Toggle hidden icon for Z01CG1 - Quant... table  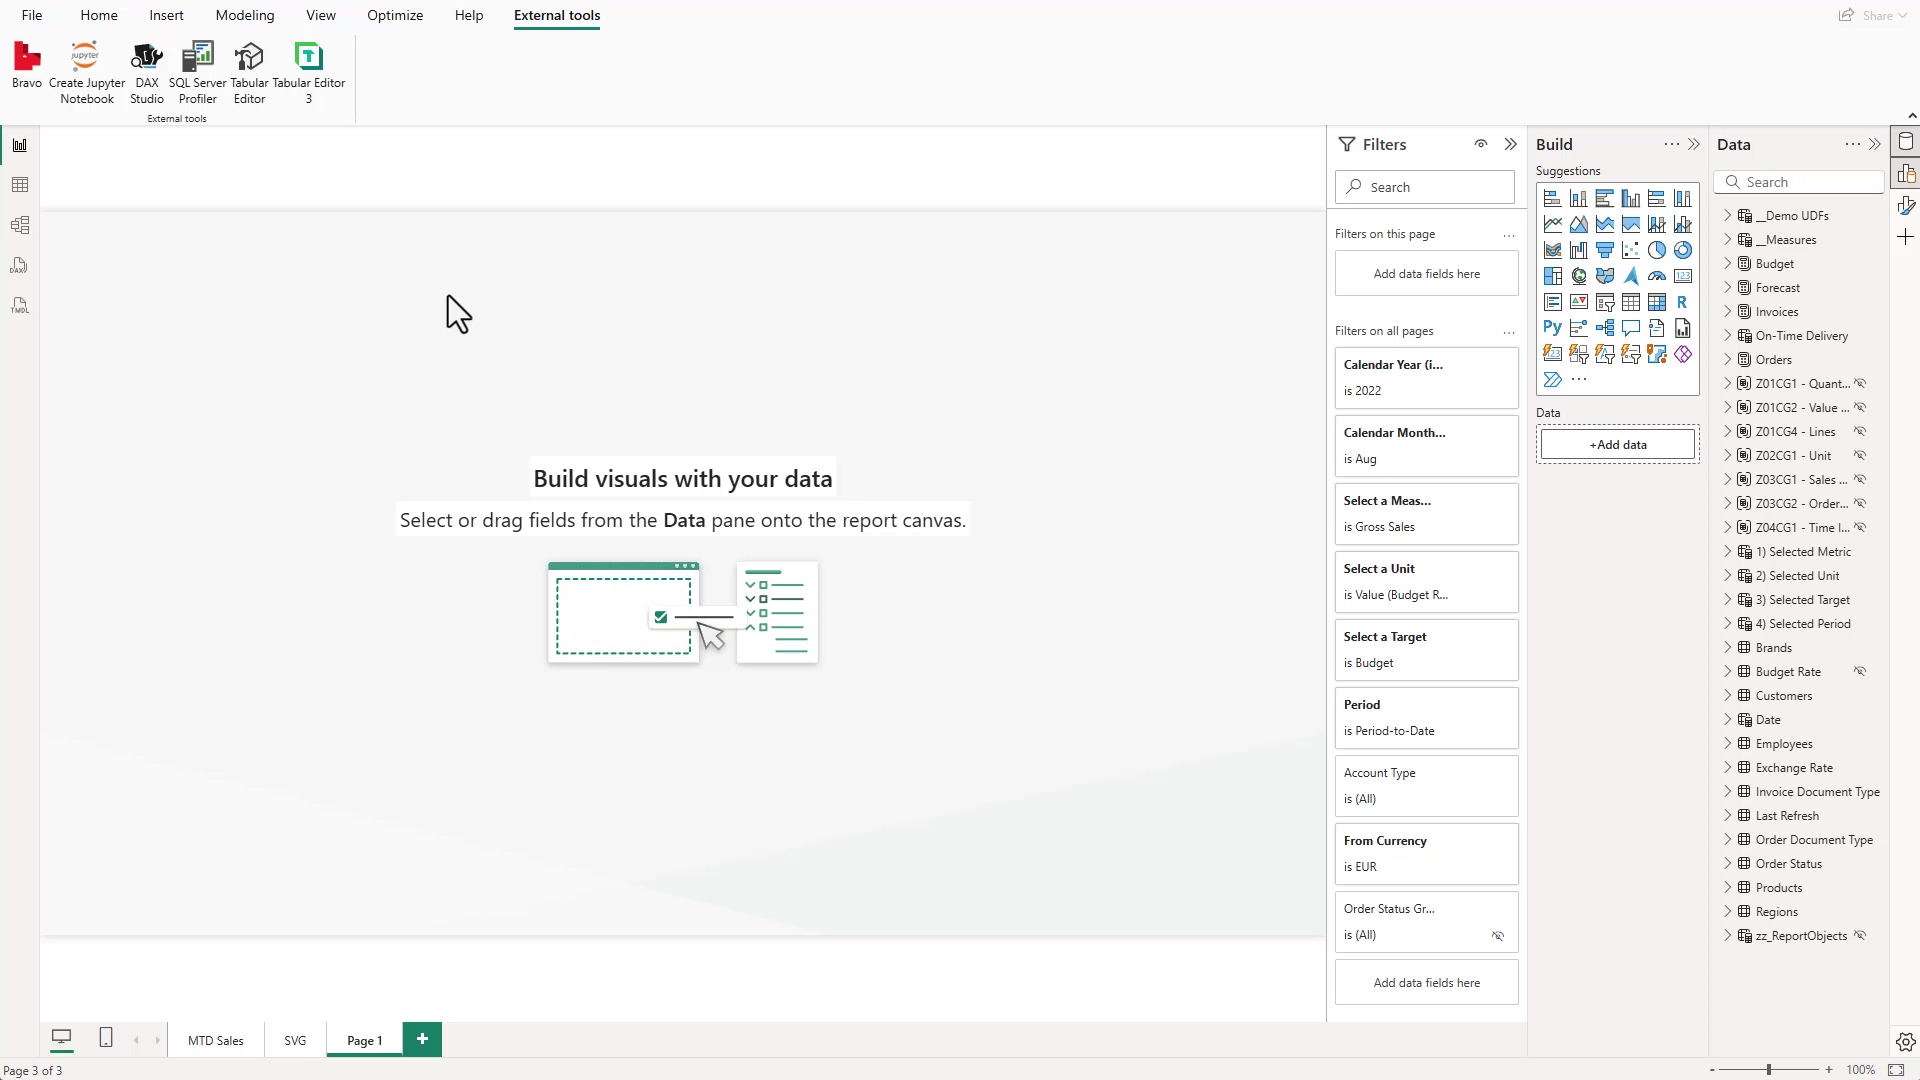click(1860, 384)
